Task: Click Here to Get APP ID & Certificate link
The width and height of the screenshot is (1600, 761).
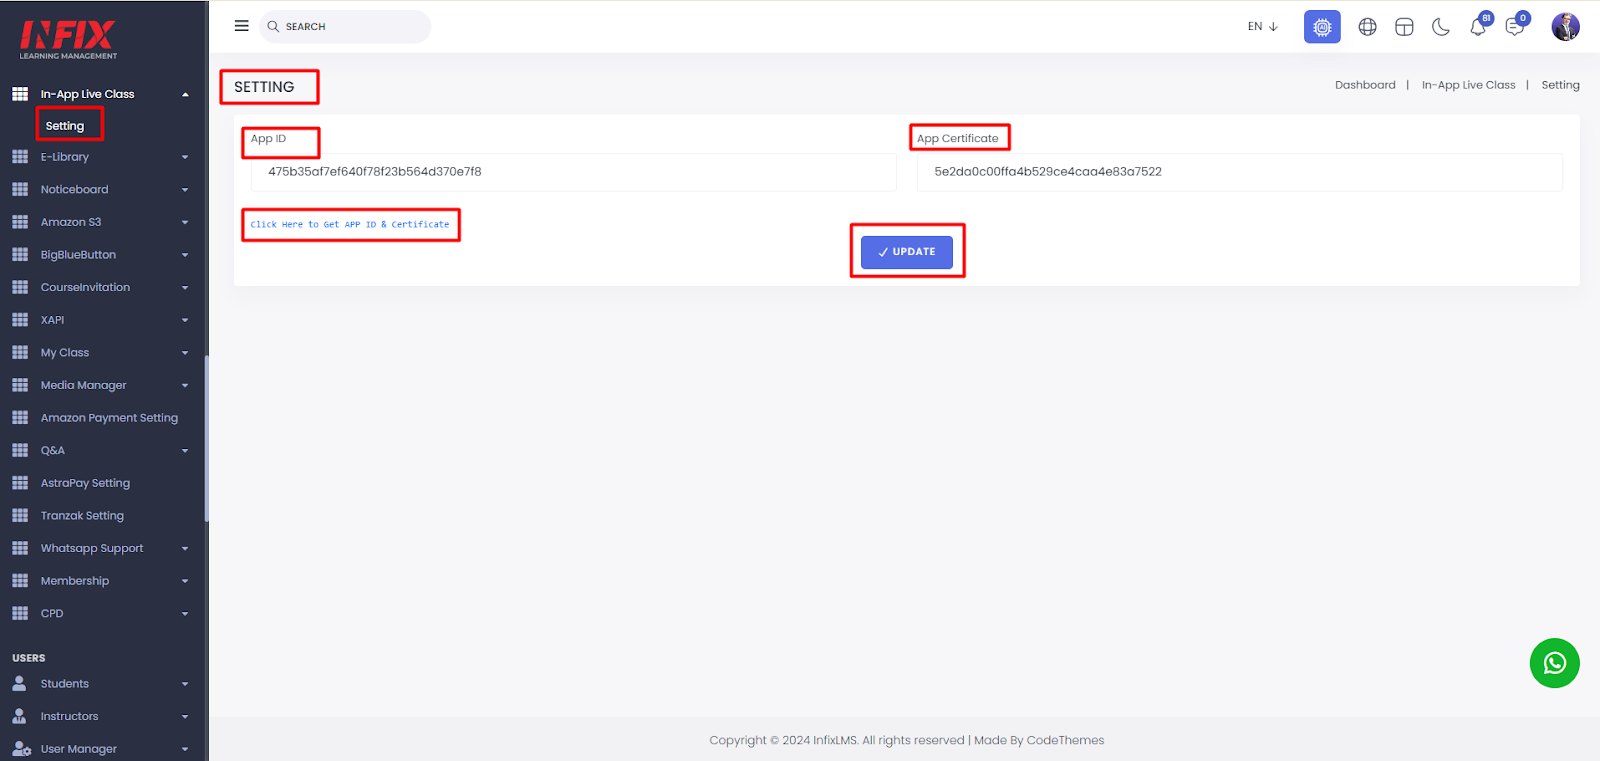Action: coord(350,225)
